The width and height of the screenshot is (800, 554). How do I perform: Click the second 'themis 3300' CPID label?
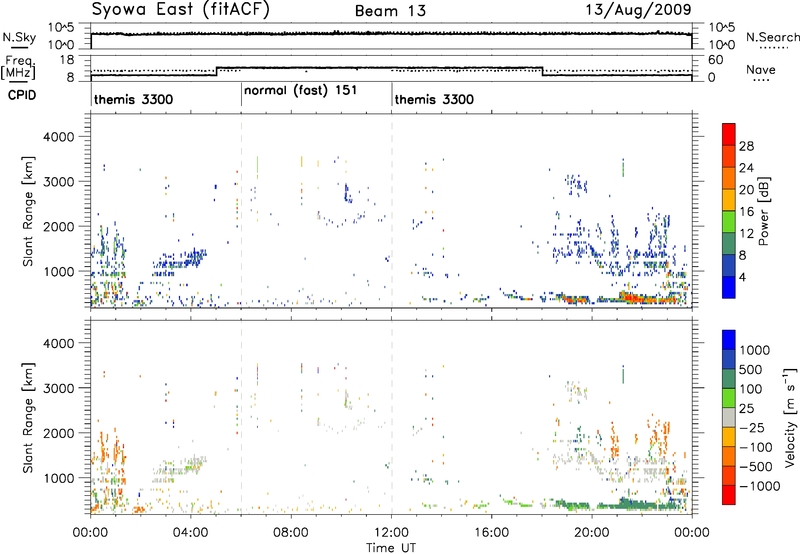[x=434, y=99]
